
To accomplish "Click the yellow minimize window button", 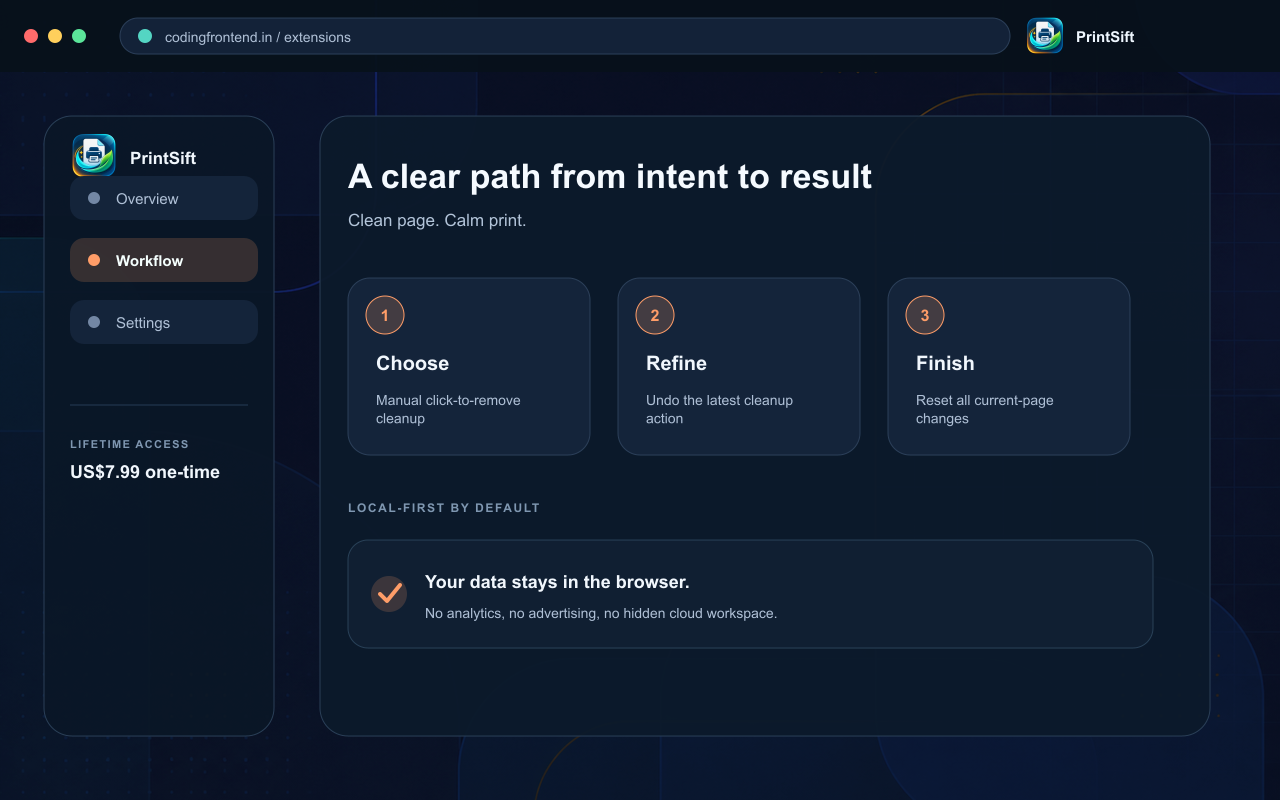I will (x=55, y=36).
